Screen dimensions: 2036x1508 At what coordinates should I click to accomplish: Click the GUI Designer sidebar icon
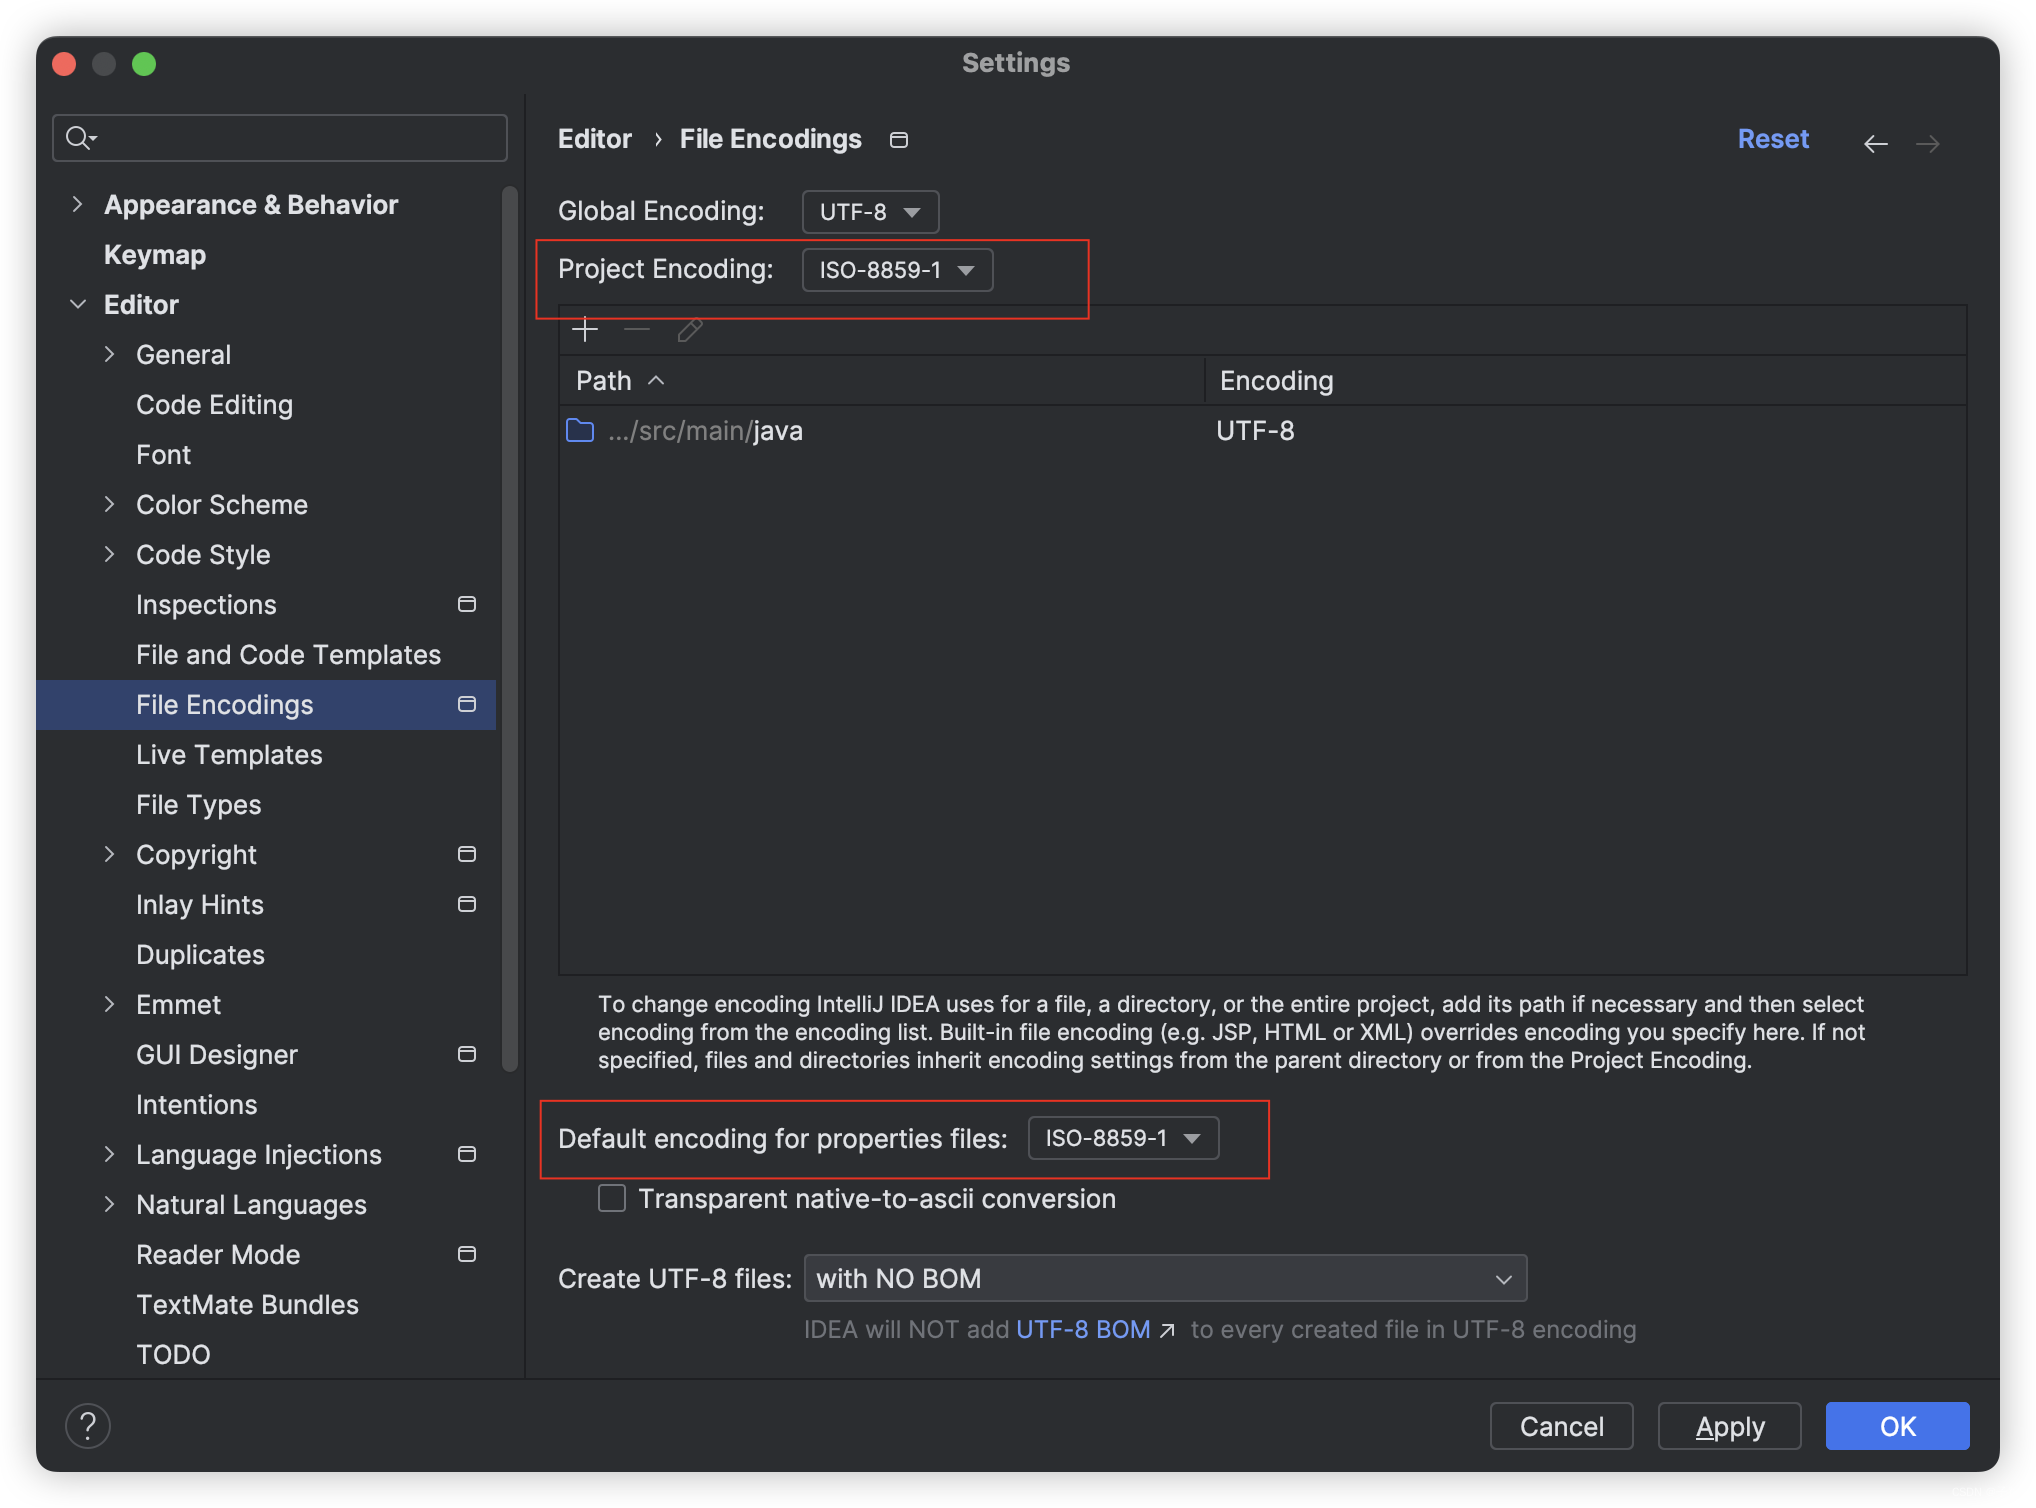point(469,1055)
